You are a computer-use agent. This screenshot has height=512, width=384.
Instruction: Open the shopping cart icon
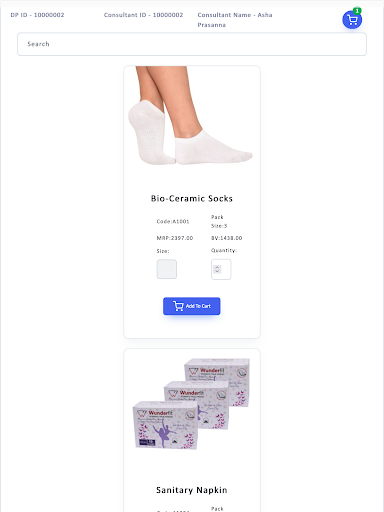tap(352, 20)
